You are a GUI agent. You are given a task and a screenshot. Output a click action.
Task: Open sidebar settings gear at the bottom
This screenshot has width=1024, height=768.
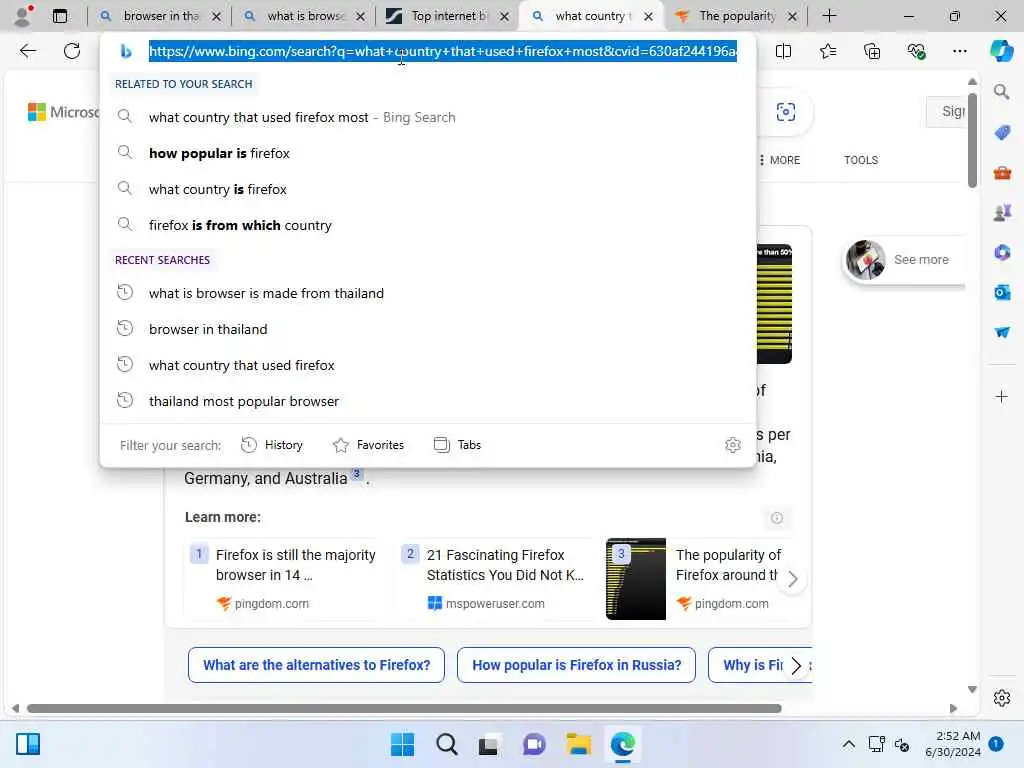pos(1002,698)
